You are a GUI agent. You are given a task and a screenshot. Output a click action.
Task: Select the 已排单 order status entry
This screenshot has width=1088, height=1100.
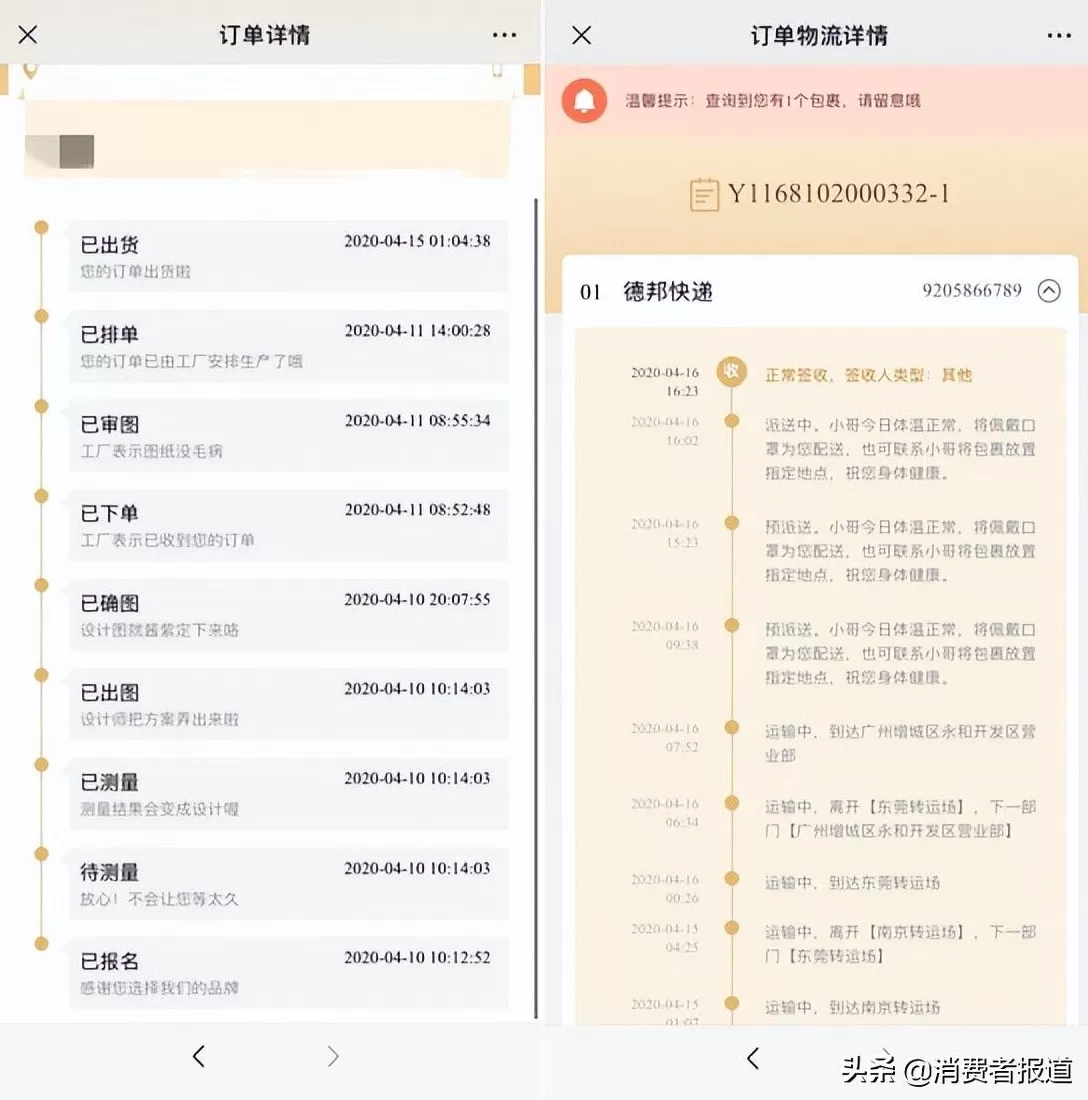(287, 345)
